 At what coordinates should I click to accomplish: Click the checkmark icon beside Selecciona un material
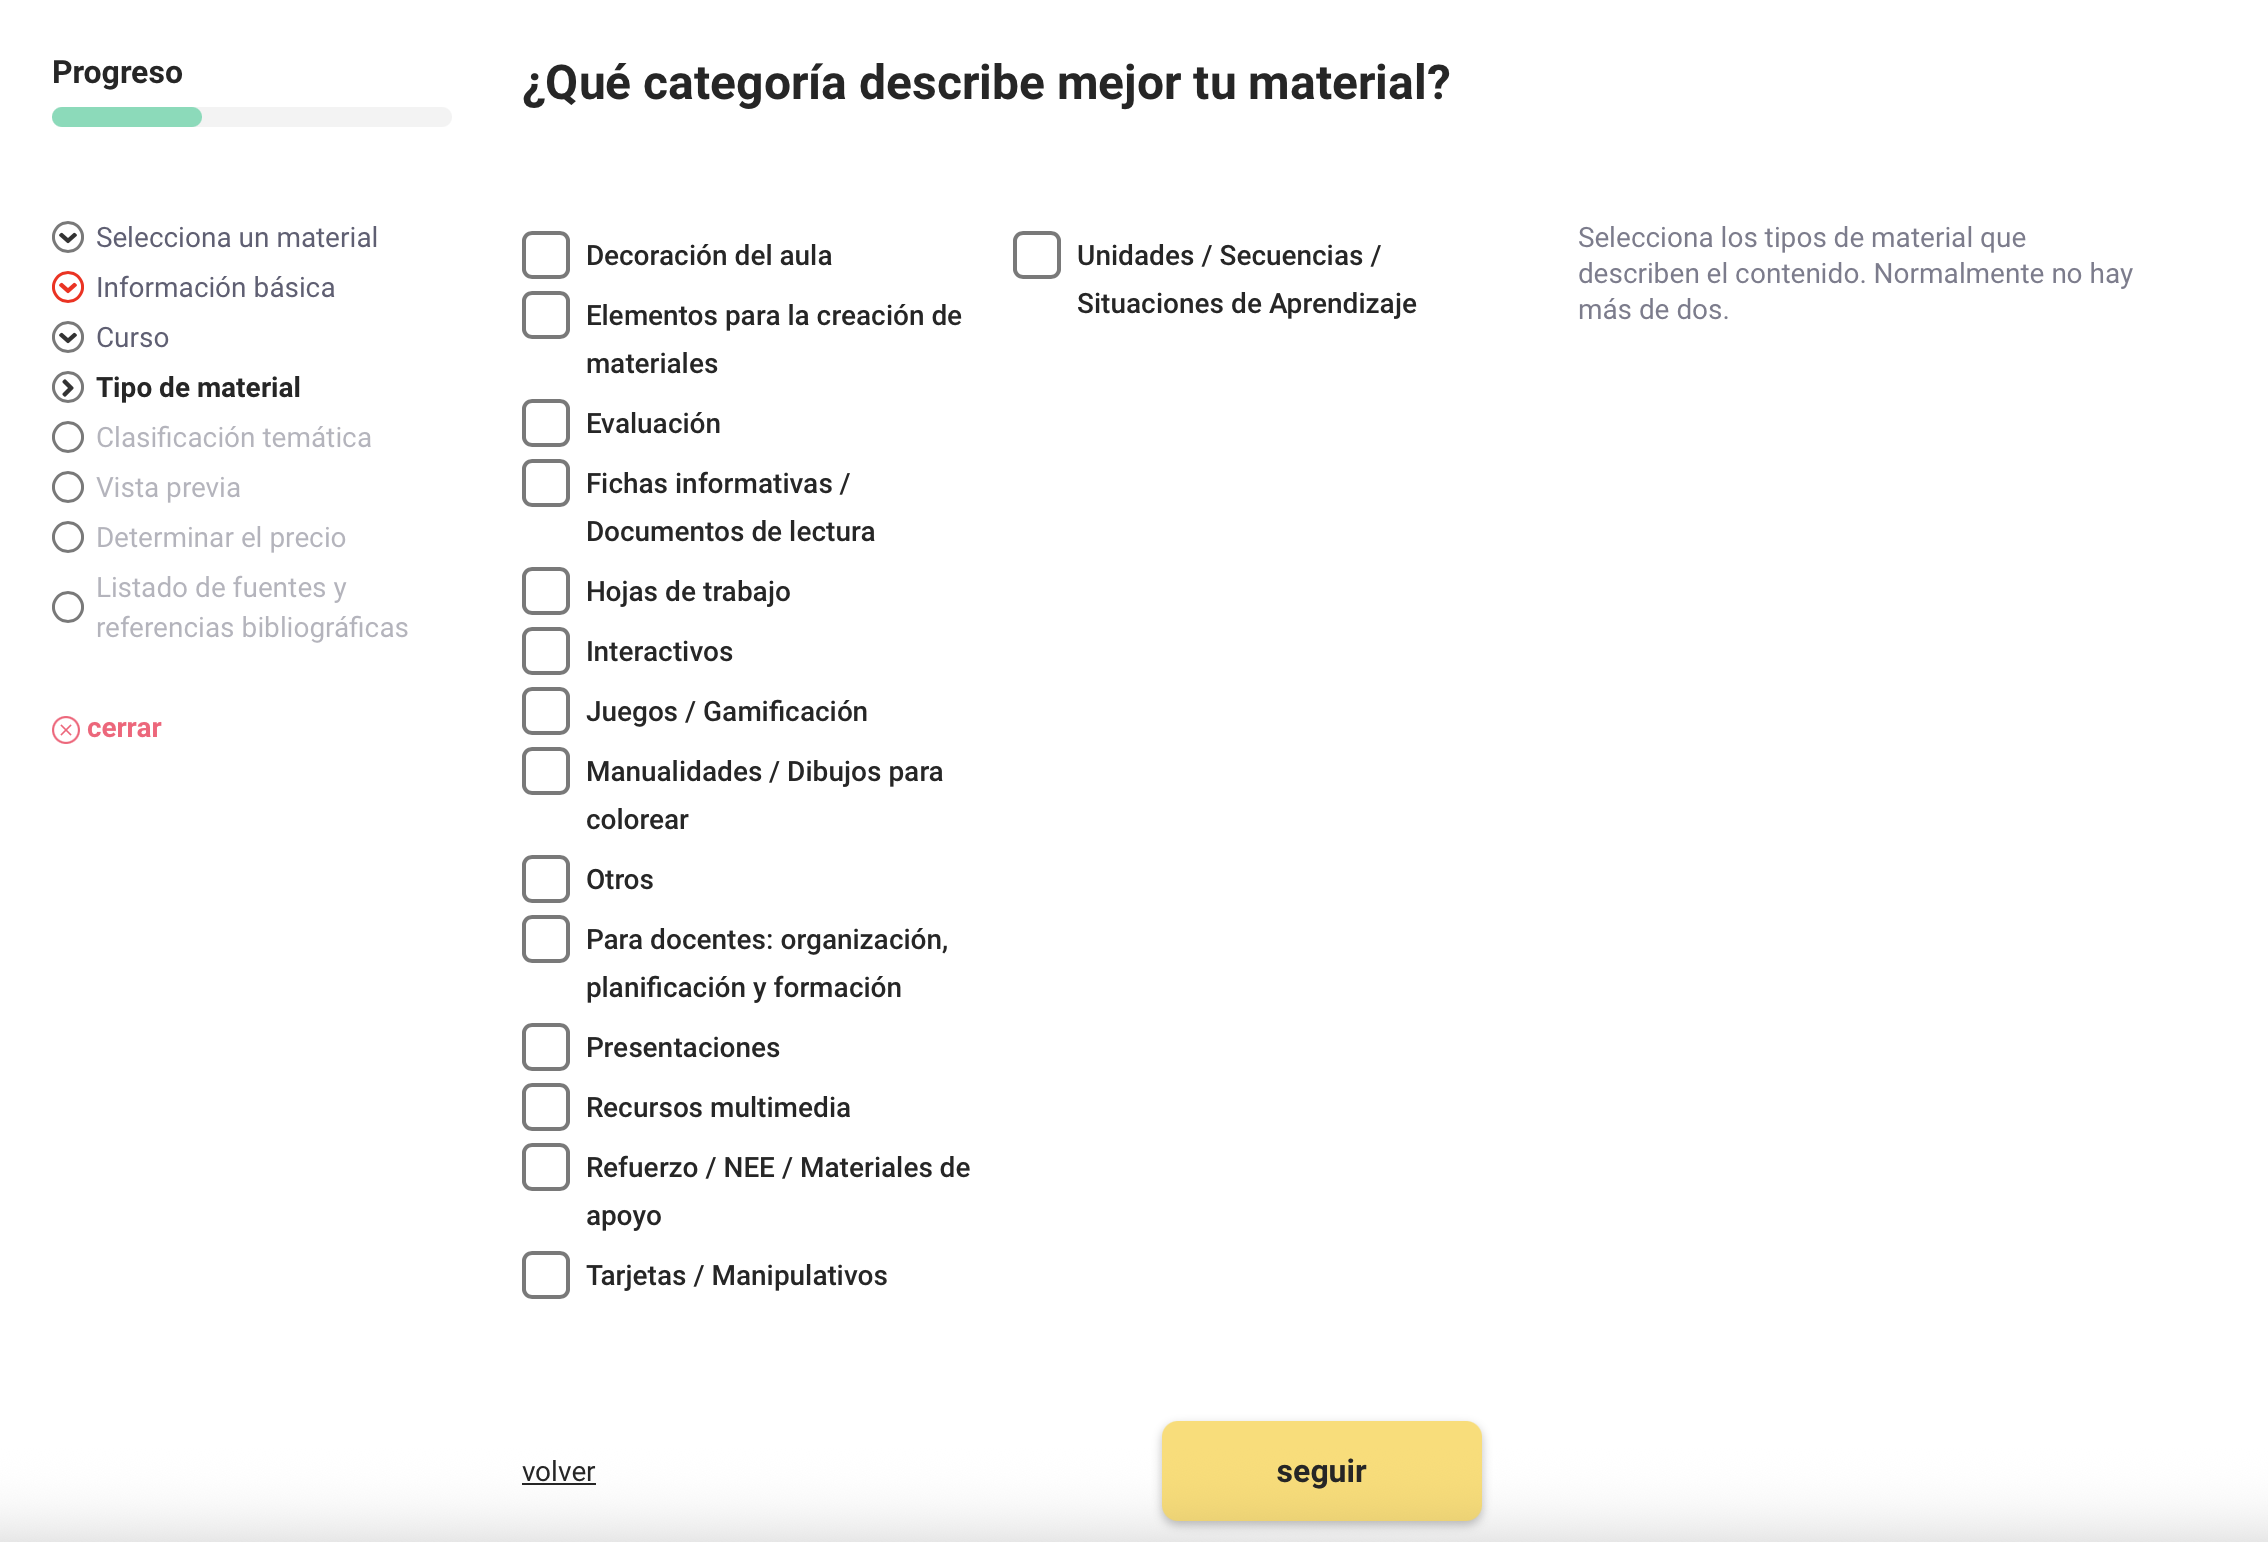[x=68, y=237]
